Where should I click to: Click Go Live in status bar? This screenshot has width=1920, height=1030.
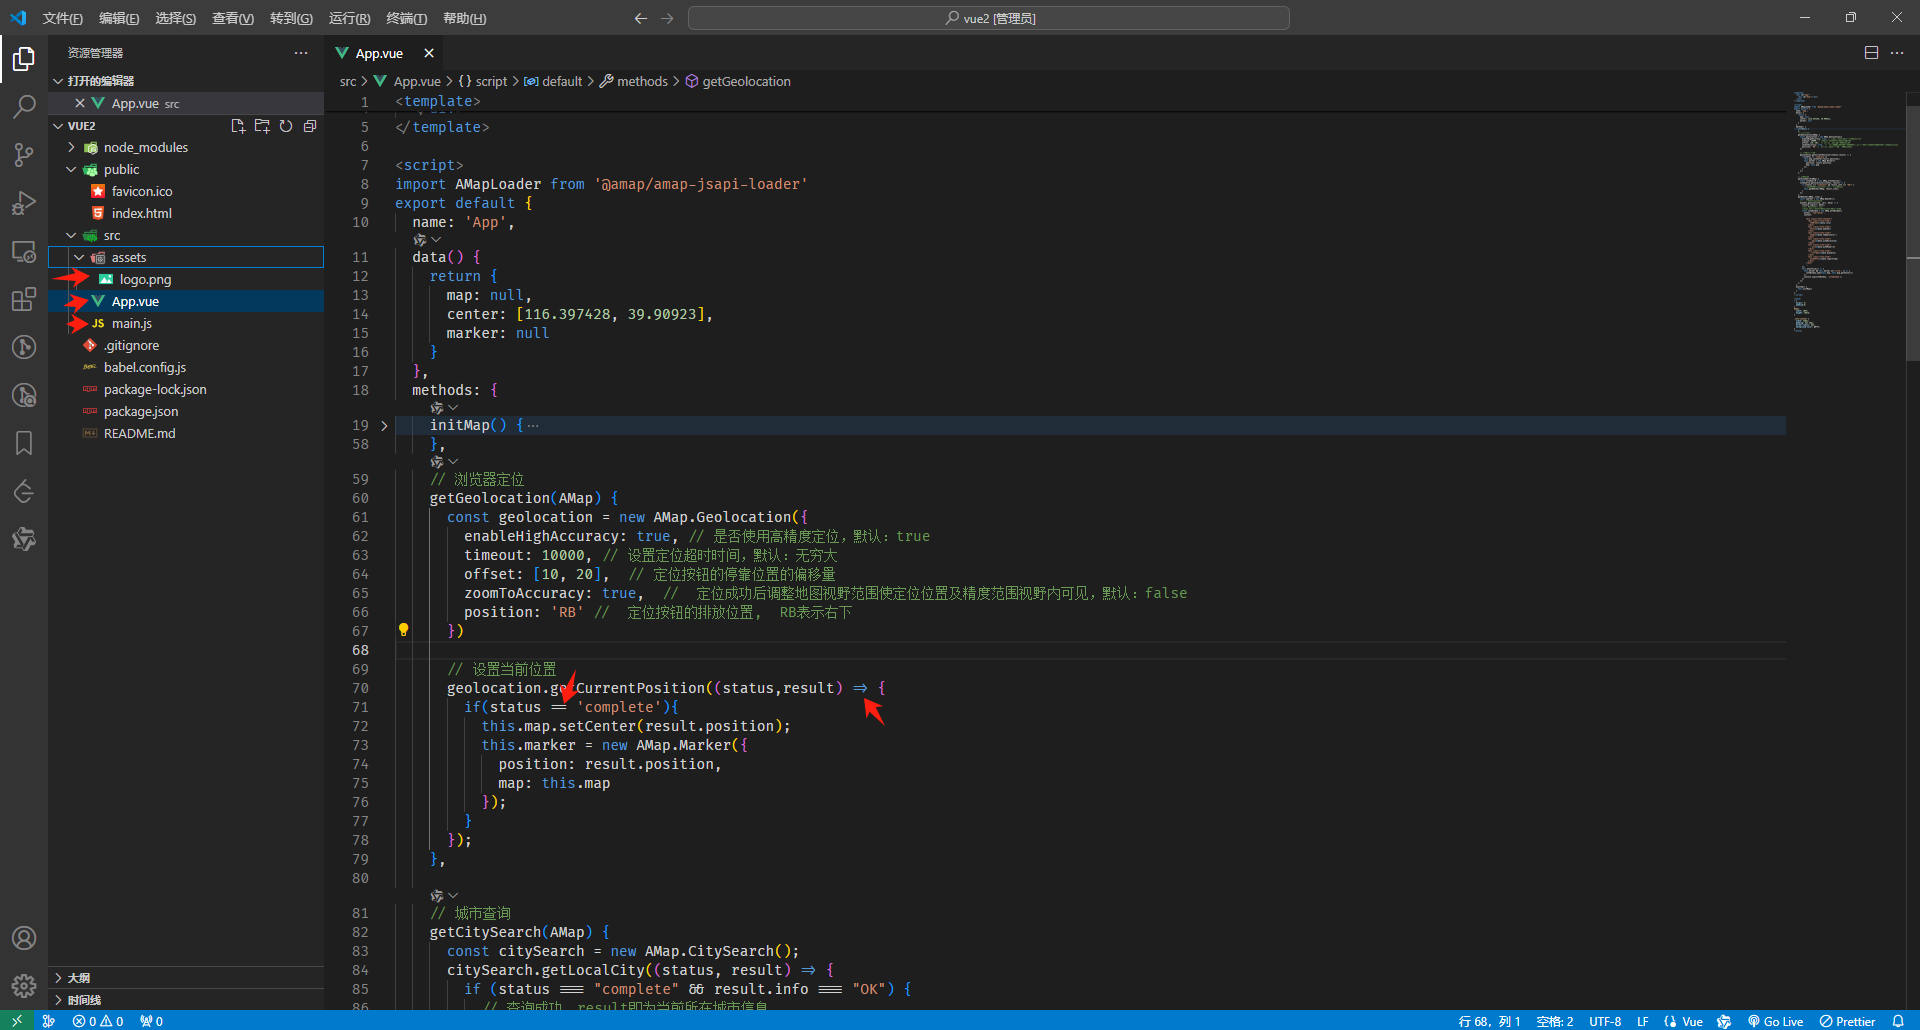(x=1776, y=1021)
